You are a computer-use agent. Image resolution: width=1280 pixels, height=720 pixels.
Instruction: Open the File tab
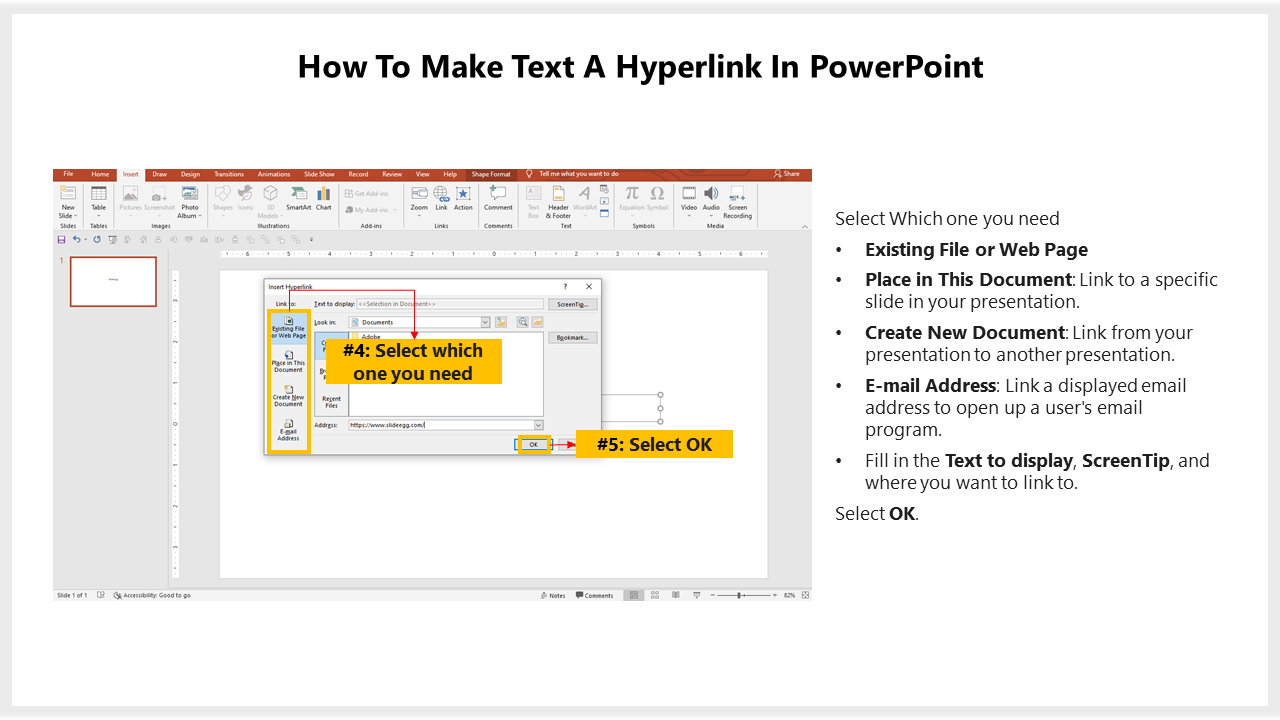point(69,174)
